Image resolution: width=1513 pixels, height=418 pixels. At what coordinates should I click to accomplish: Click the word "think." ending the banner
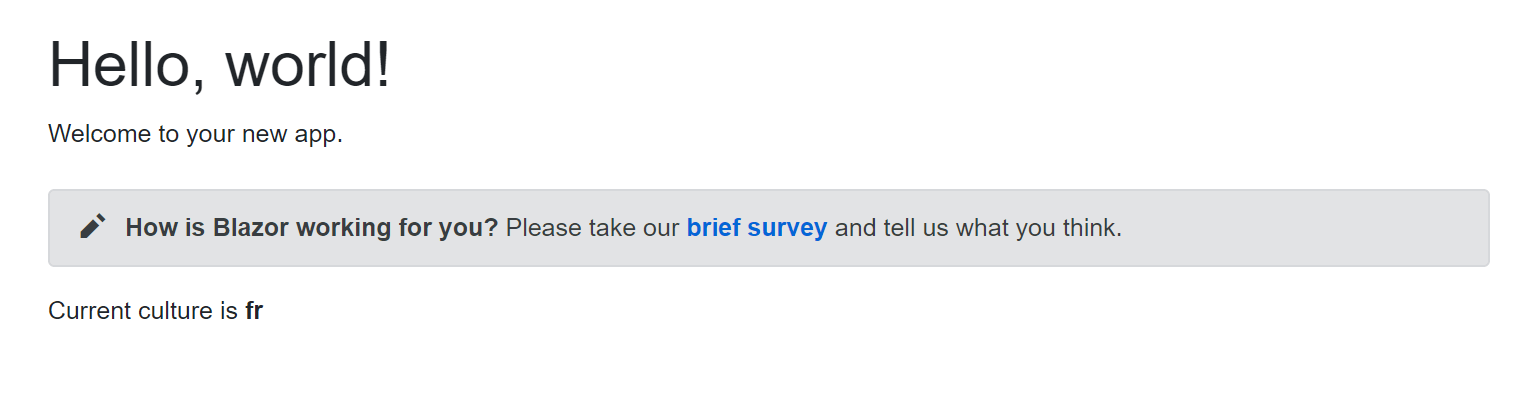click(x=1092, y=228)
